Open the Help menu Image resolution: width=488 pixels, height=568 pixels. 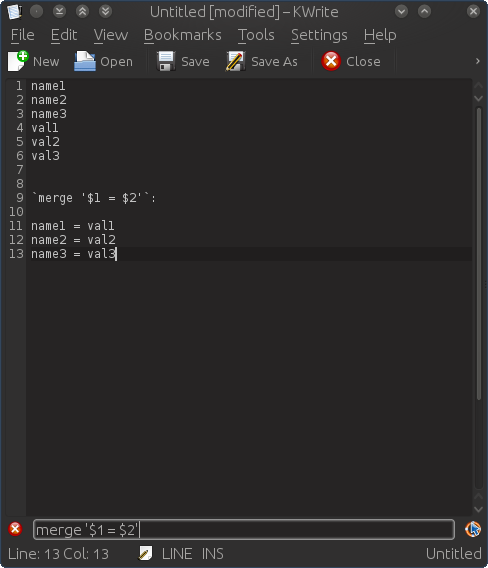(x=380, y=35)
